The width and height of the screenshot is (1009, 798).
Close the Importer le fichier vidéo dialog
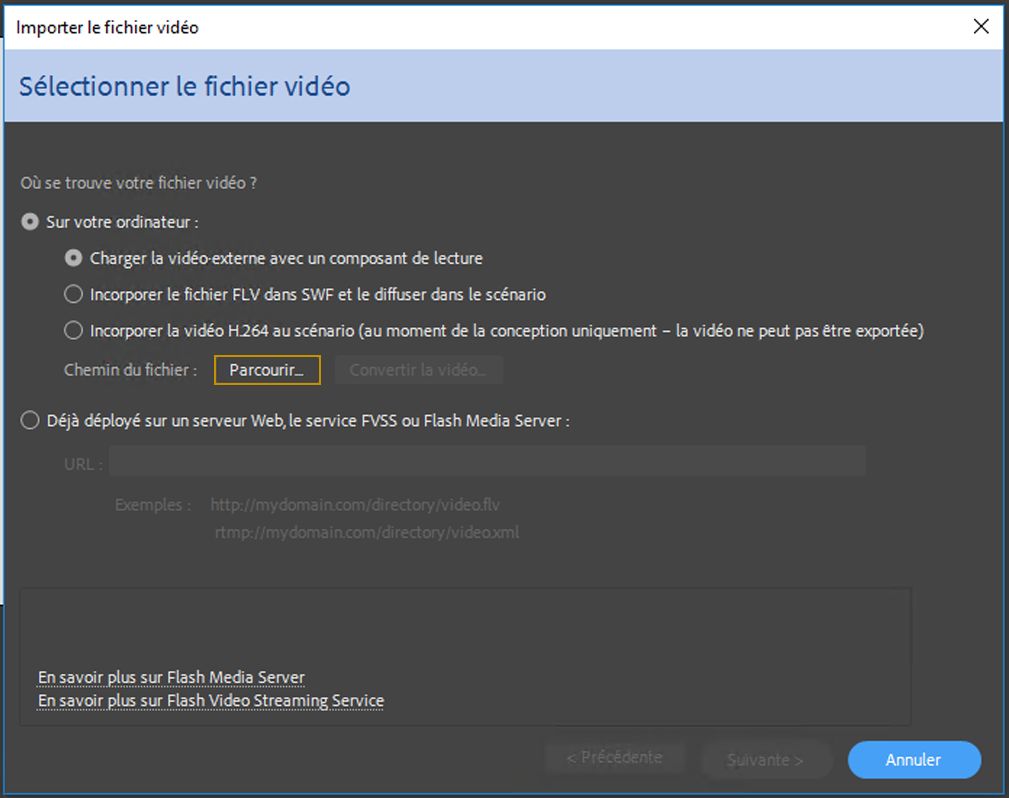(981, 27)
